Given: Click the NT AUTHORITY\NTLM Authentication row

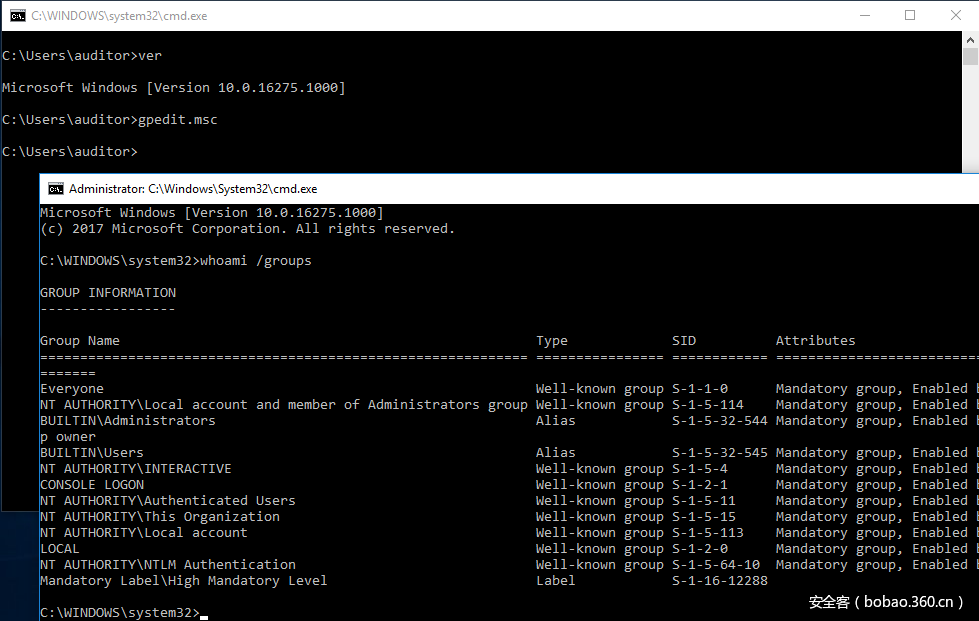Looking at the screenshot, I should point(167,565).
